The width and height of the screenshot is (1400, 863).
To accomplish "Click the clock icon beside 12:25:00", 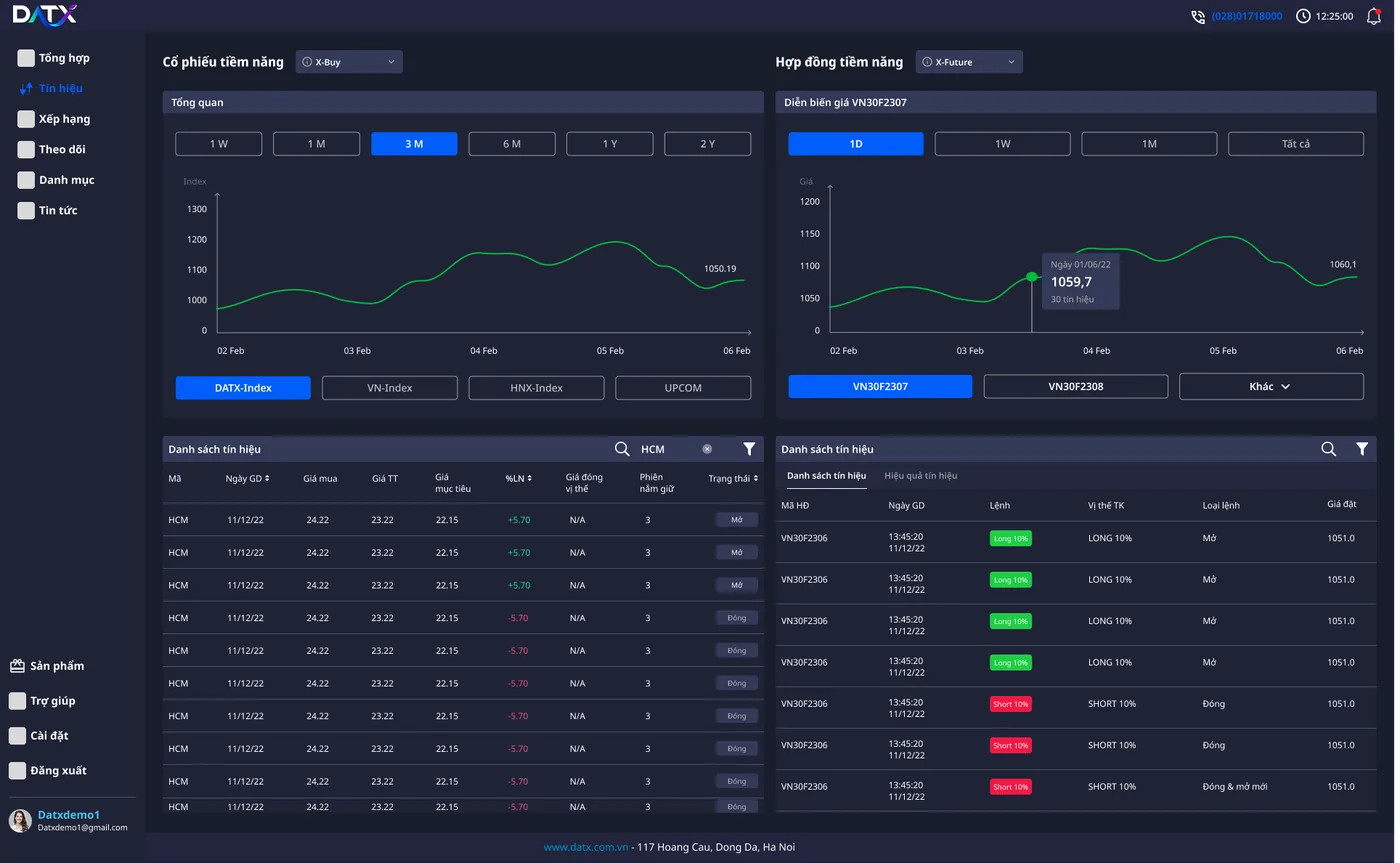I will click(x=1303, y=16).
